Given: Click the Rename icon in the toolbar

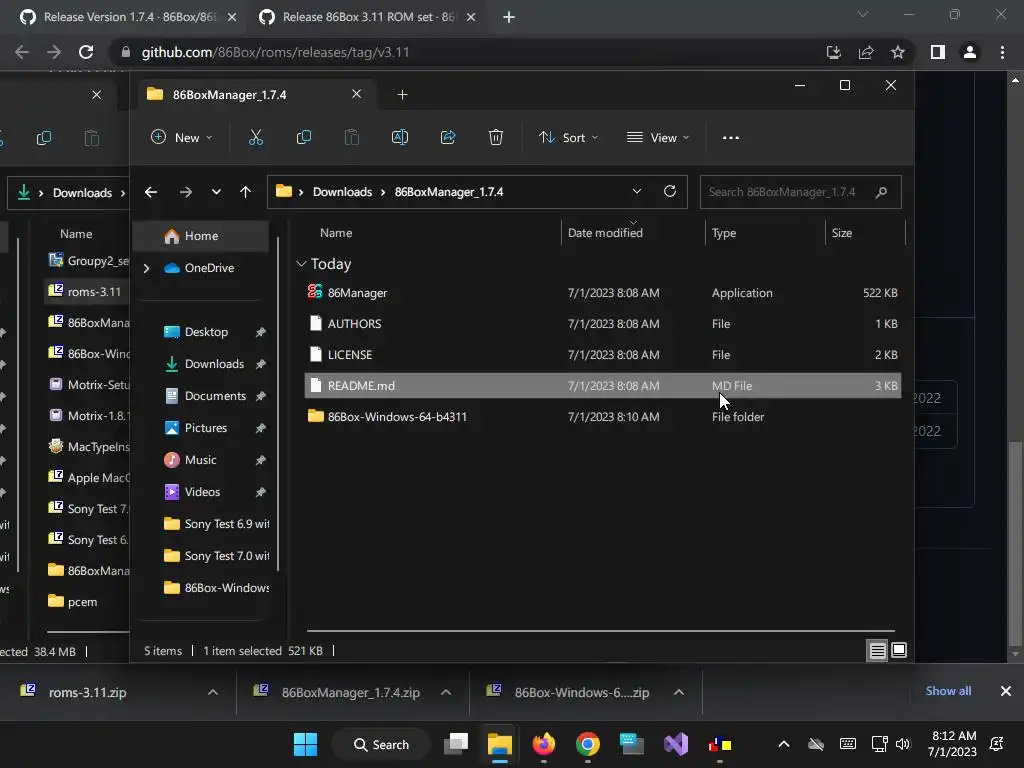Looking at the screenshot, I should pyautogui.click(x=400, y=137).
